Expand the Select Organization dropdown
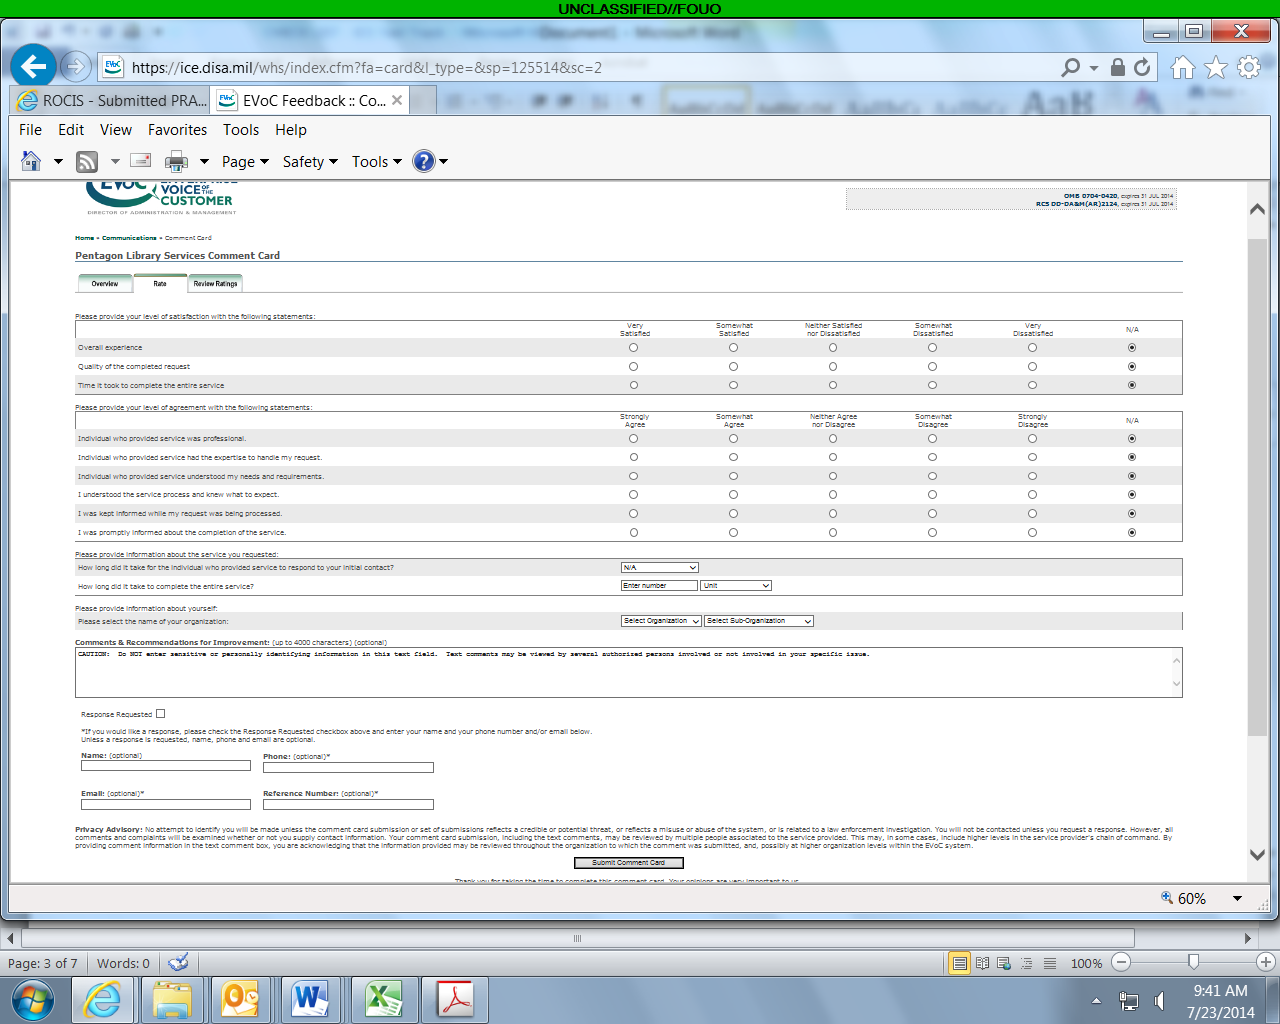Viewport: 1280px width, 1024px height. (661, 621)
